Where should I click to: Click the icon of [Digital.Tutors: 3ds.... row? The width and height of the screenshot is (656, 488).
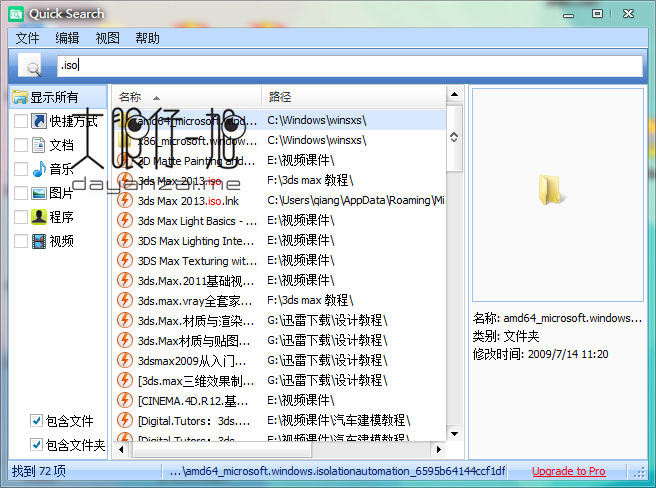point(125,420)
